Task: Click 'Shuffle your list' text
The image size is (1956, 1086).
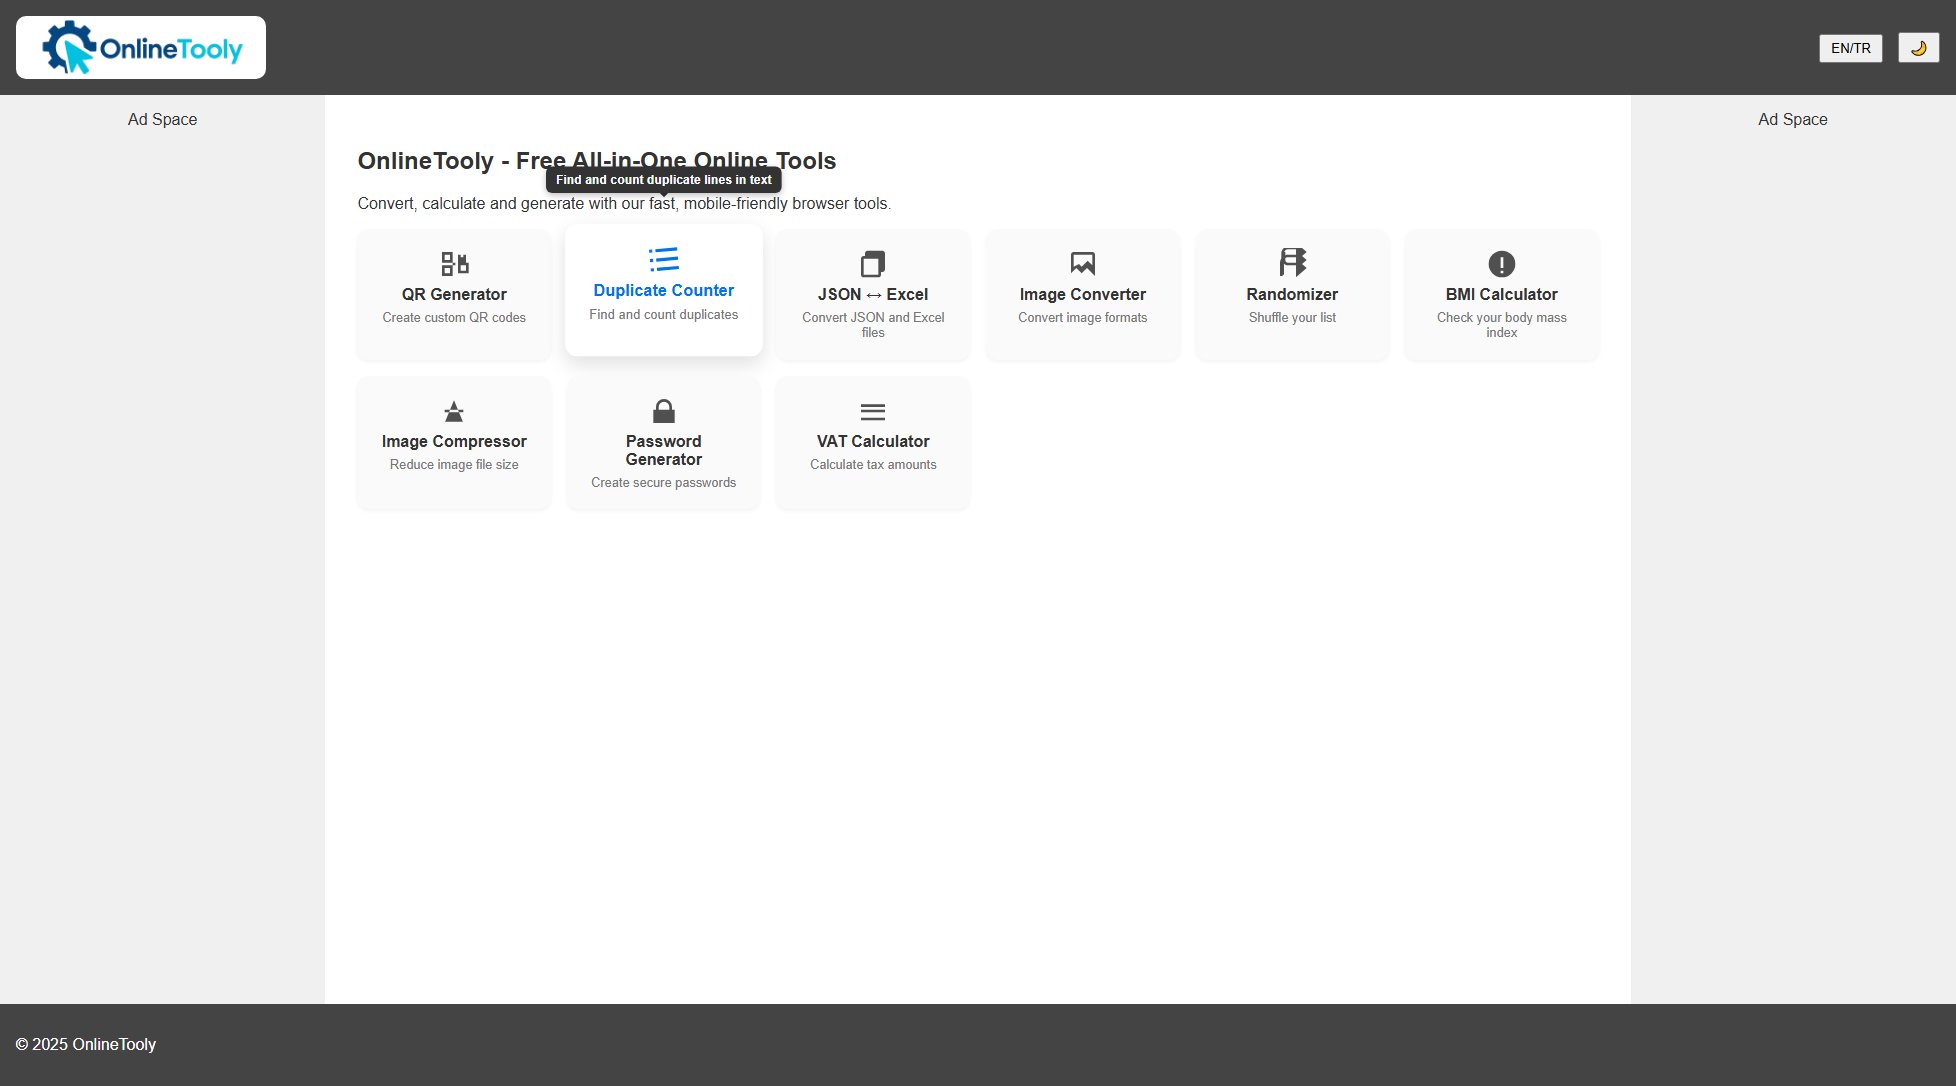Action: click(x=1292, y=318)
